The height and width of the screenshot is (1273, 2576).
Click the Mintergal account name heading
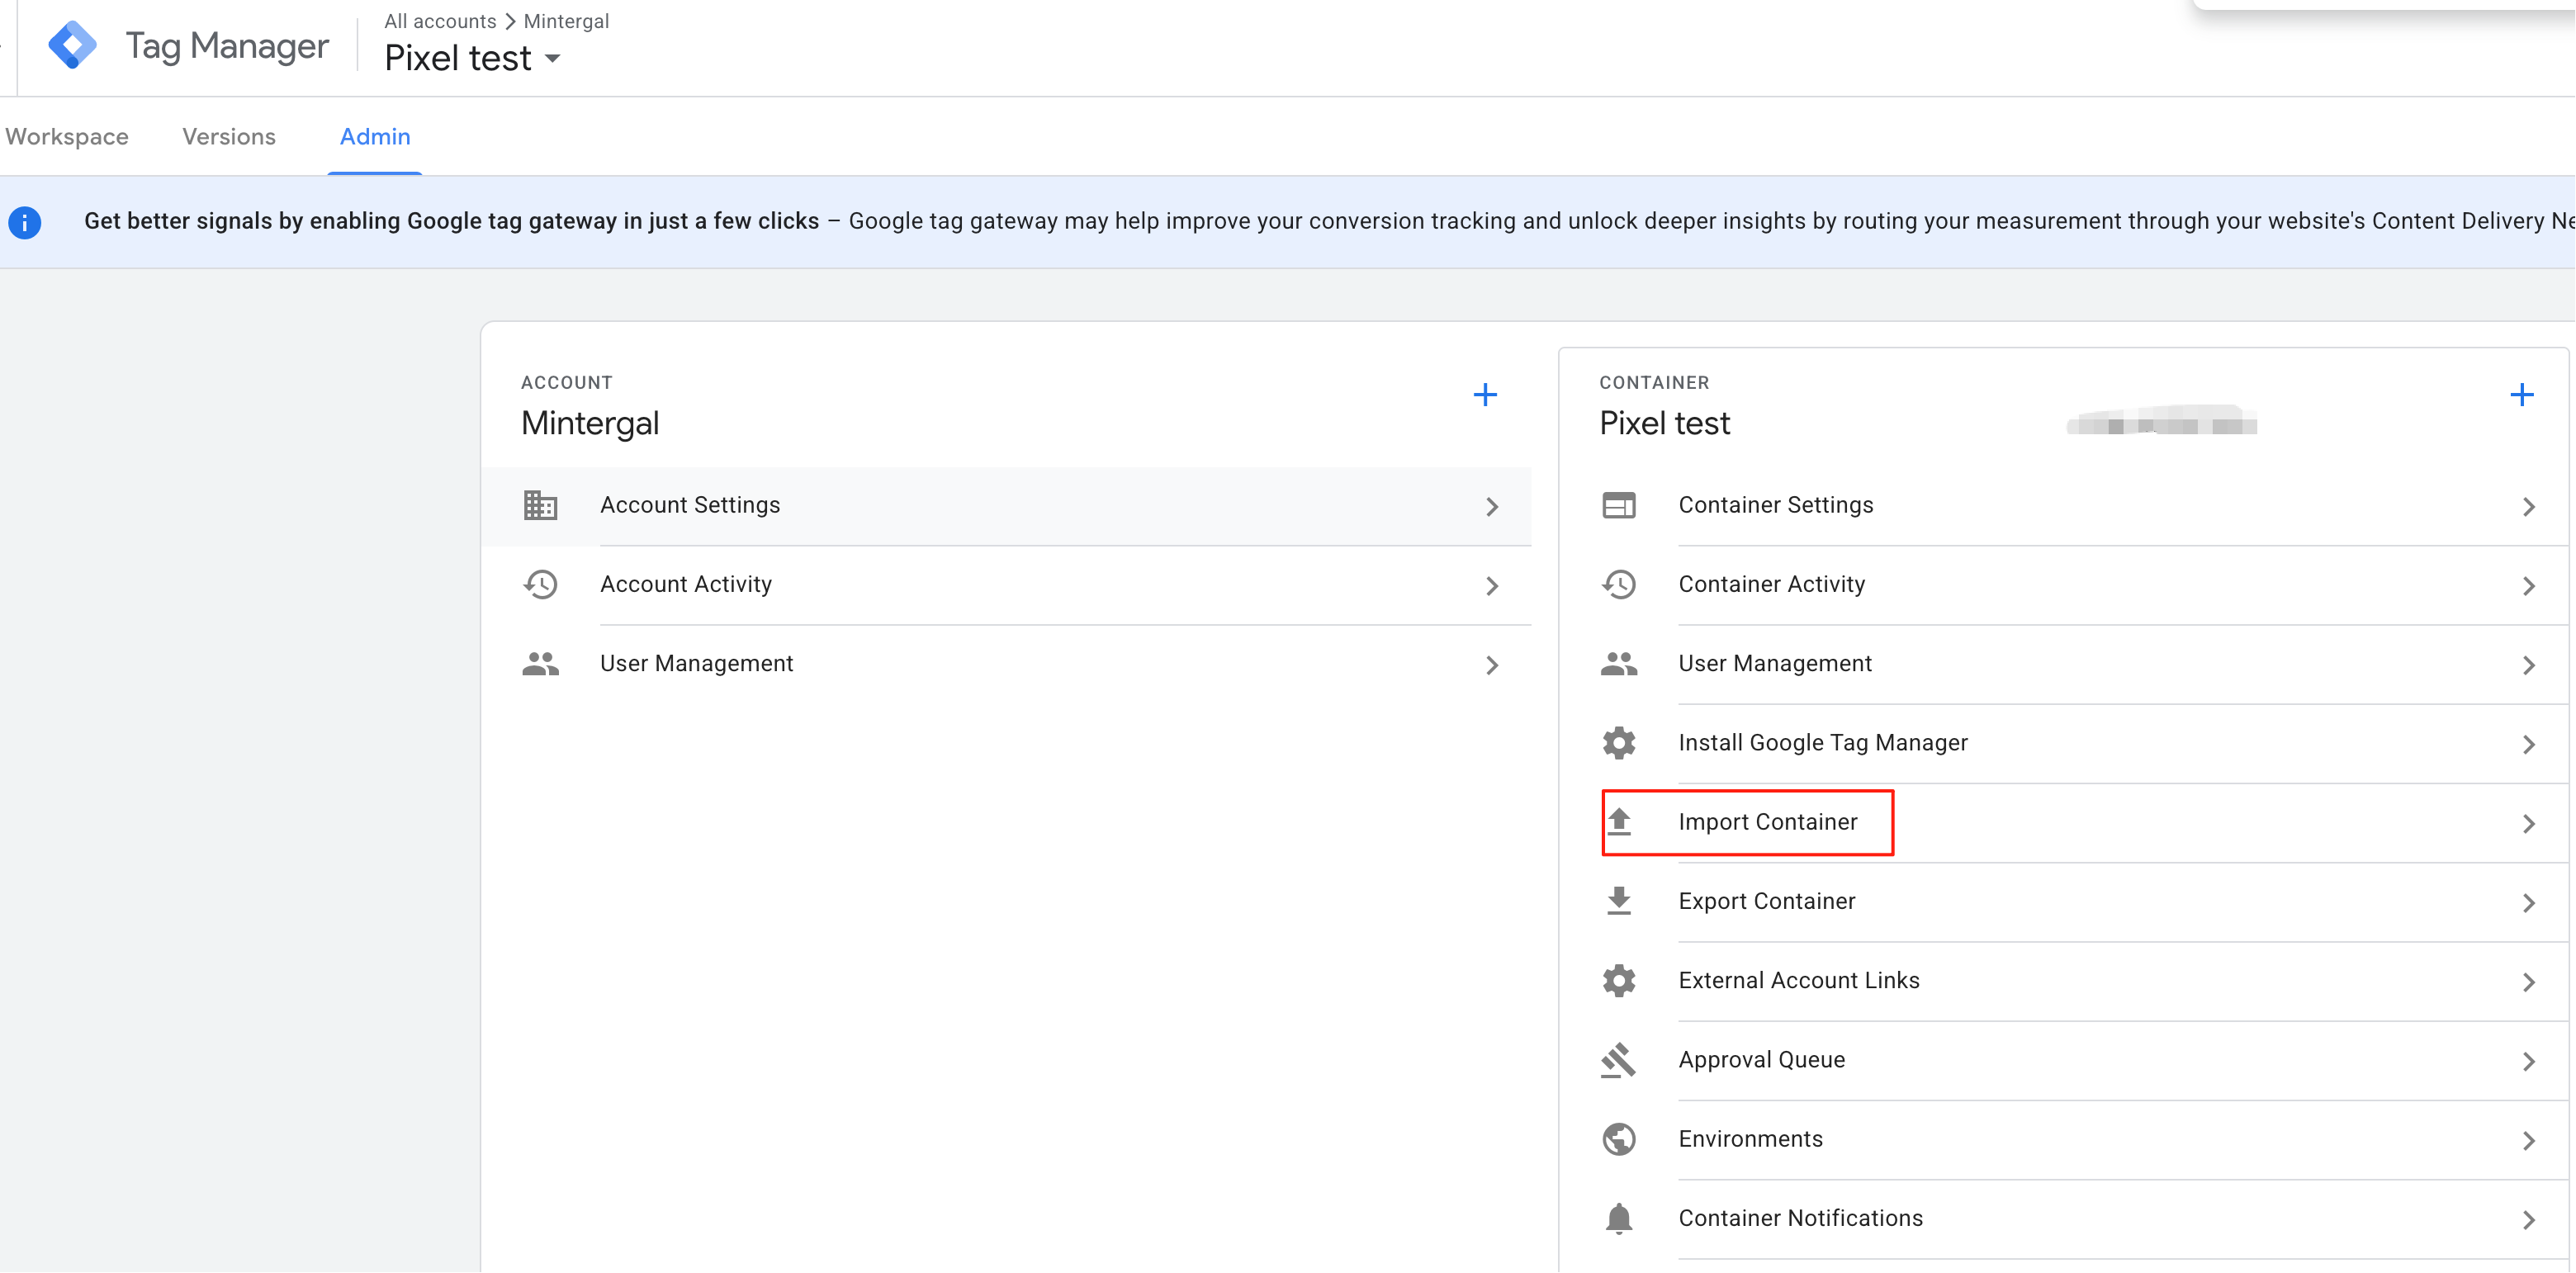590,424
